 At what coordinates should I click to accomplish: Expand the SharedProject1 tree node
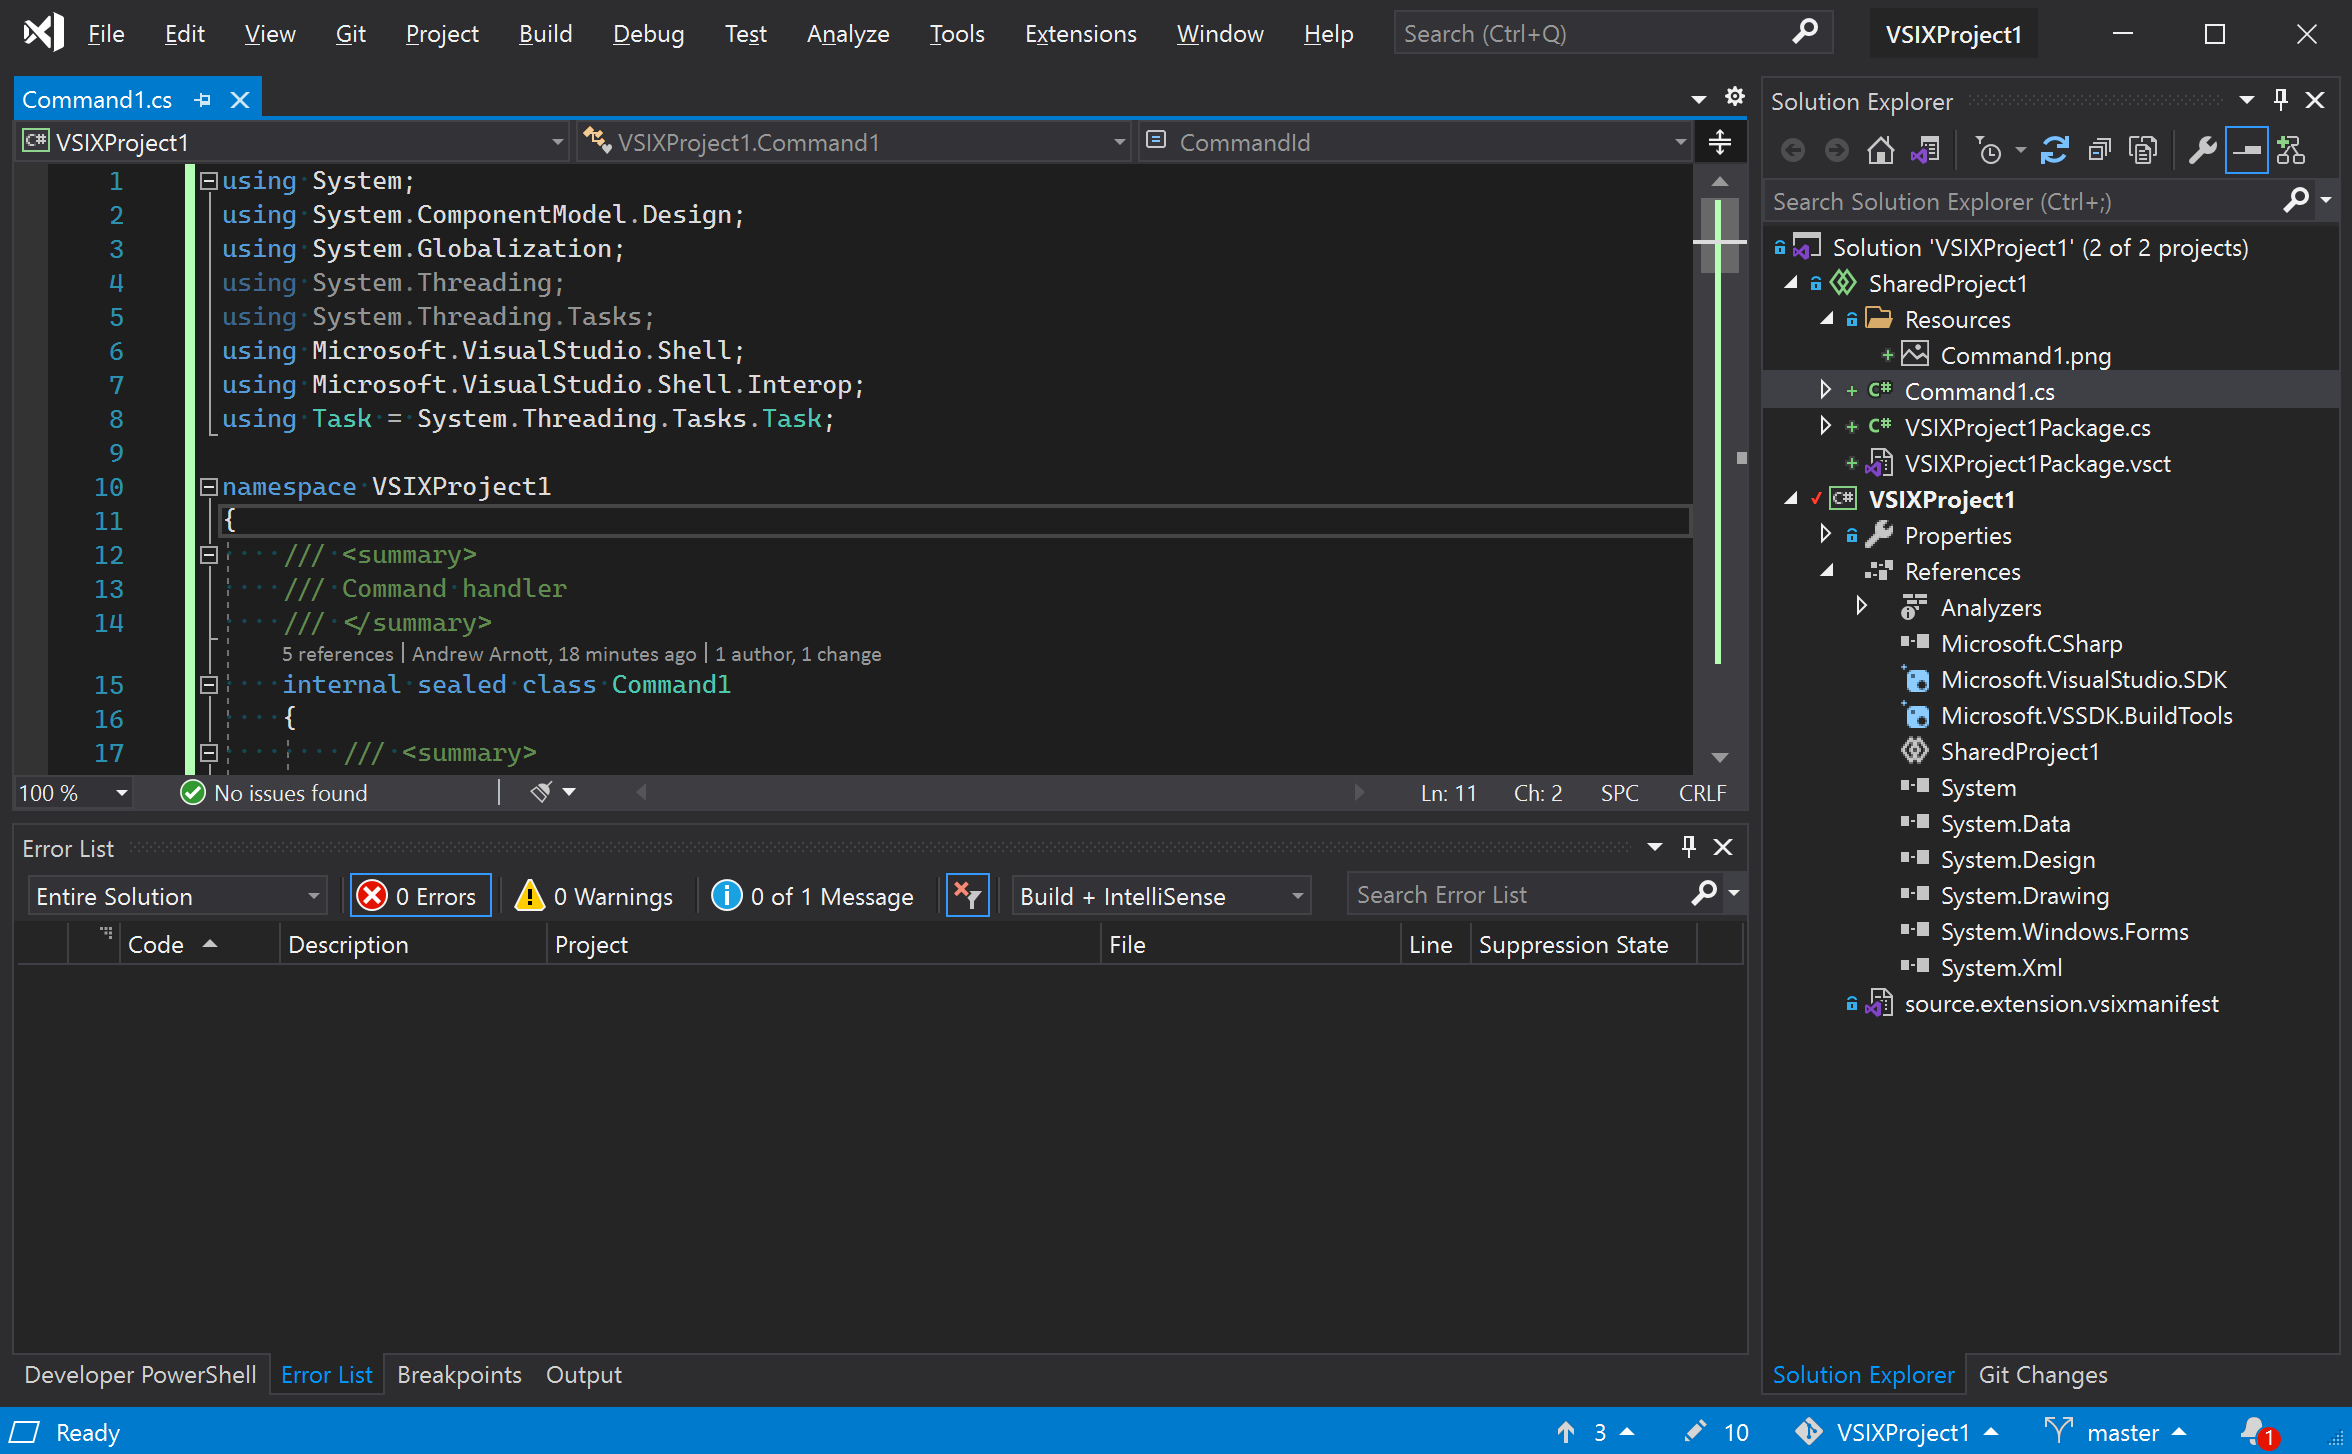pos(1794,282)
